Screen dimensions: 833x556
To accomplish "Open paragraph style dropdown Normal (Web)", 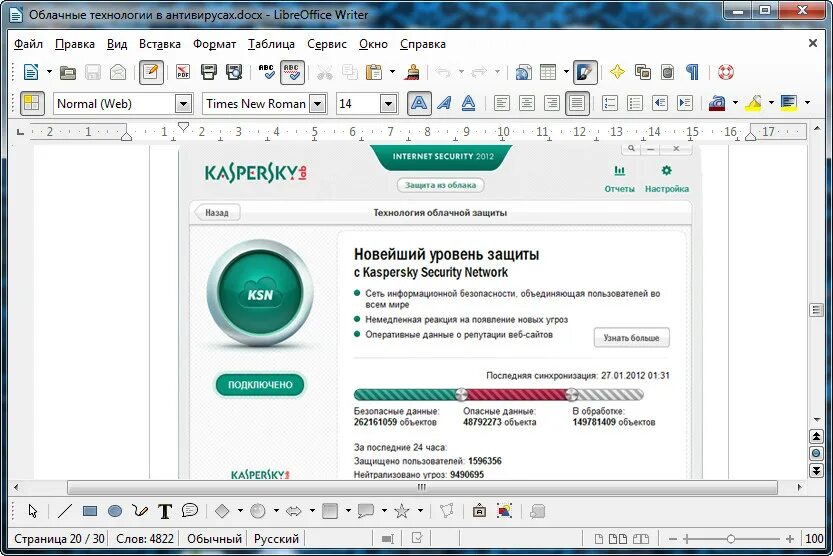I will tap(183, 104).
